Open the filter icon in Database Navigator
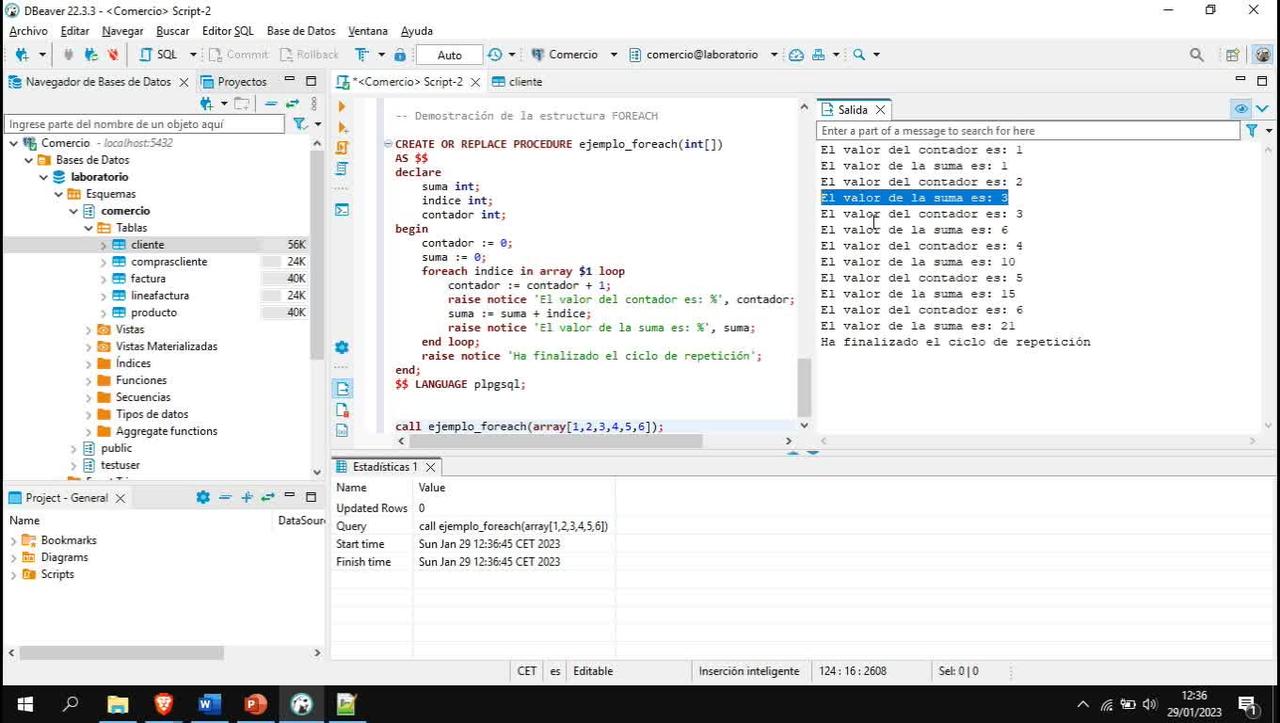Screen dimensions: 1280x723 click(300, 123)
